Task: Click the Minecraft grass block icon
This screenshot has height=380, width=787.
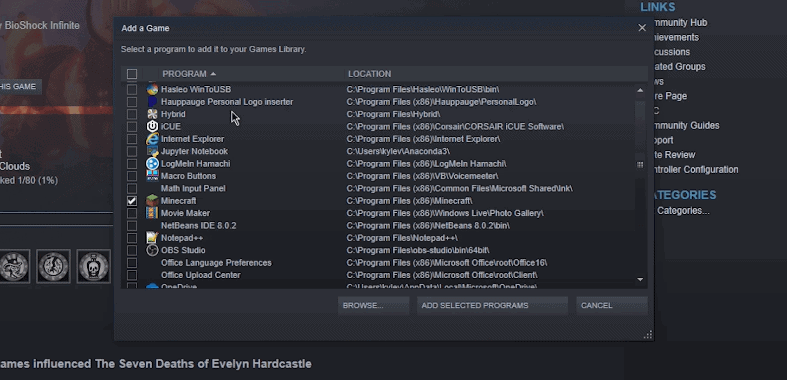Action: click(152, 201)
